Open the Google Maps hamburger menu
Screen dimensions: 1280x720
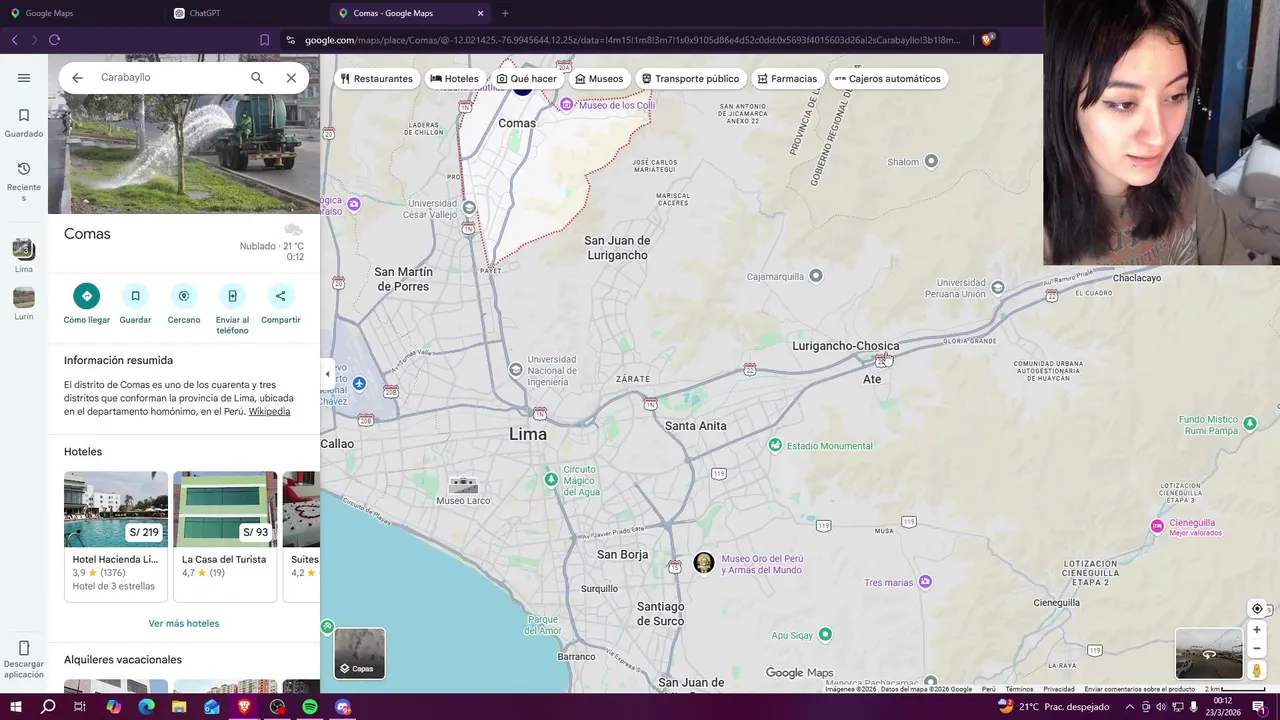[23, 78]
